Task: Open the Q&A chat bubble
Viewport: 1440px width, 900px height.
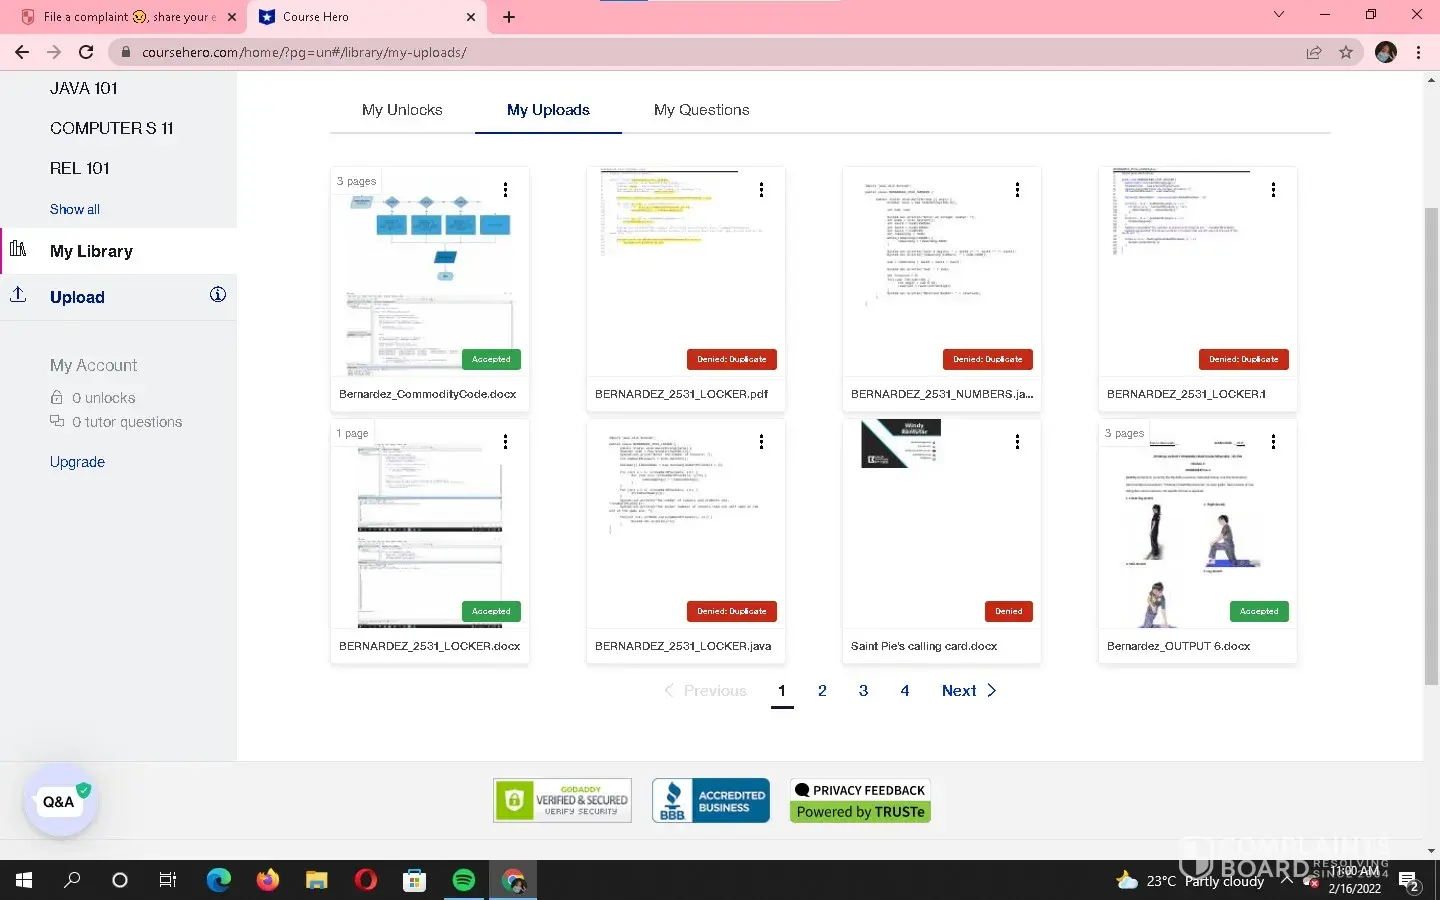Action: [59, 802]
